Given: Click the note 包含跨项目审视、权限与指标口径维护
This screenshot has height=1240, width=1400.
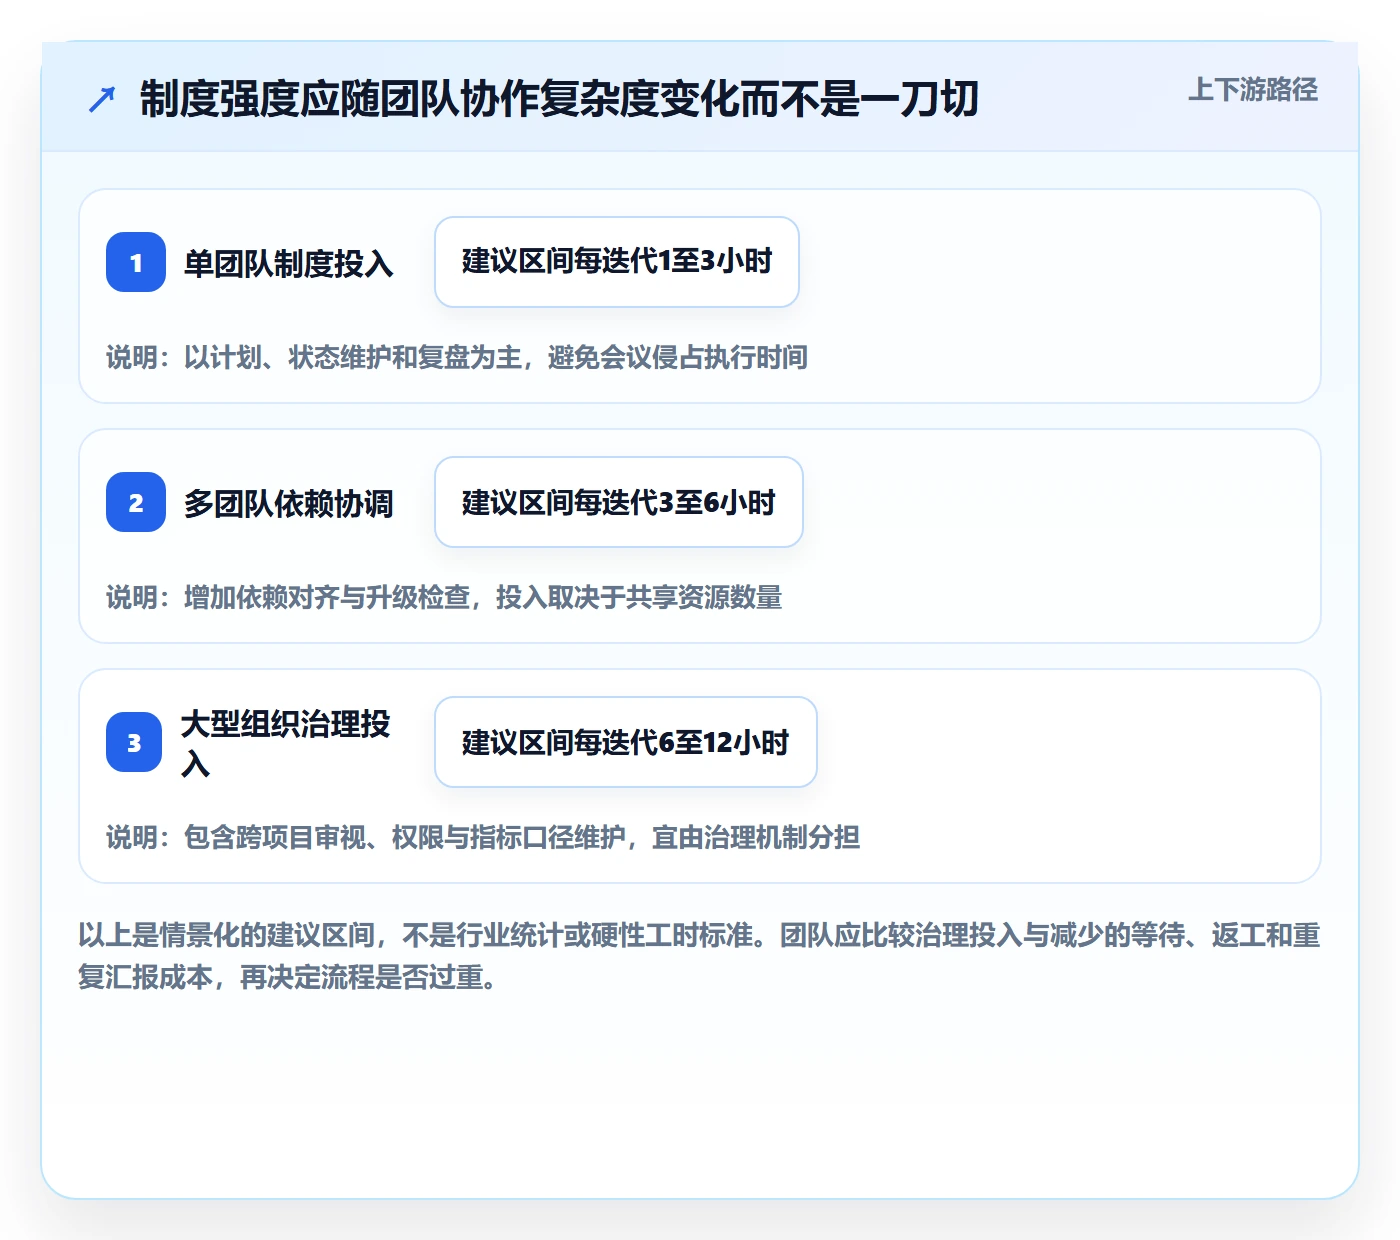Looking at the screenshot, I should coord(483,837).
